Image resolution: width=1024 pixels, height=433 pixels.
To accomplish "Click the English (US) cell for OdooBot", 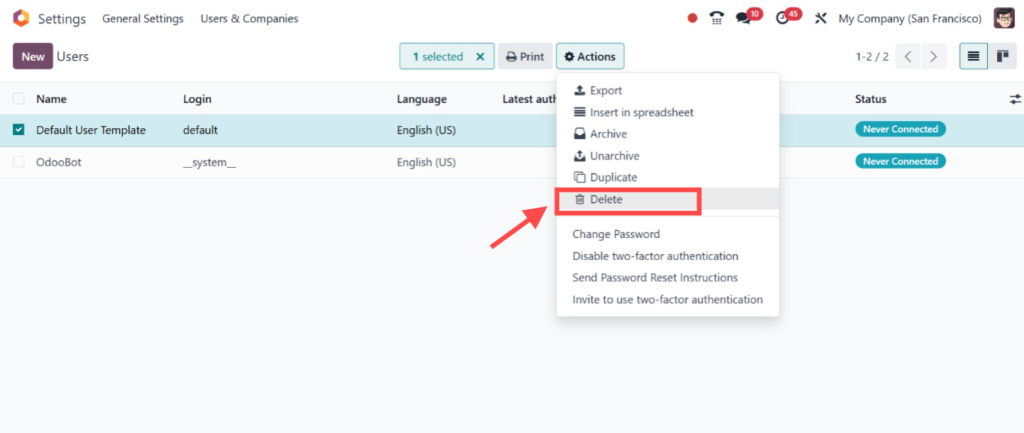I will [426, 162].
